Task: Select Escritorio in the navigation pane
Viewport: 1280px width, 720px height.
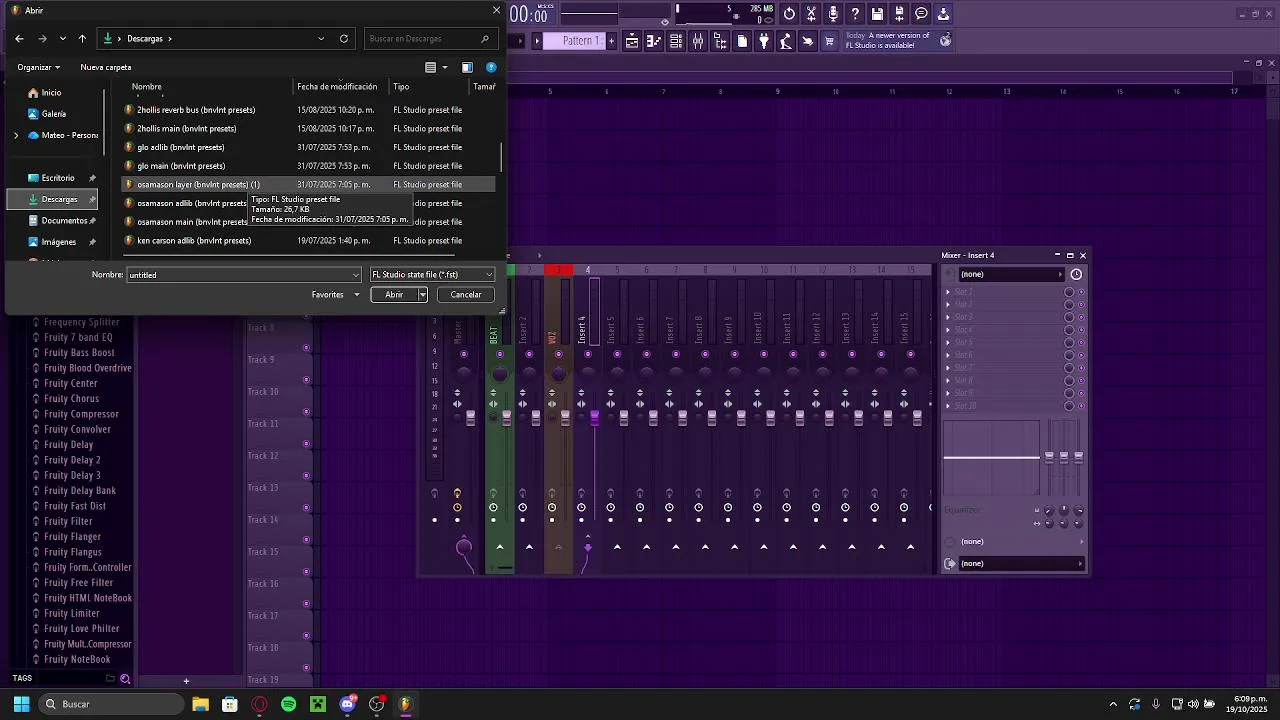Action: click(x=58, y=178)
